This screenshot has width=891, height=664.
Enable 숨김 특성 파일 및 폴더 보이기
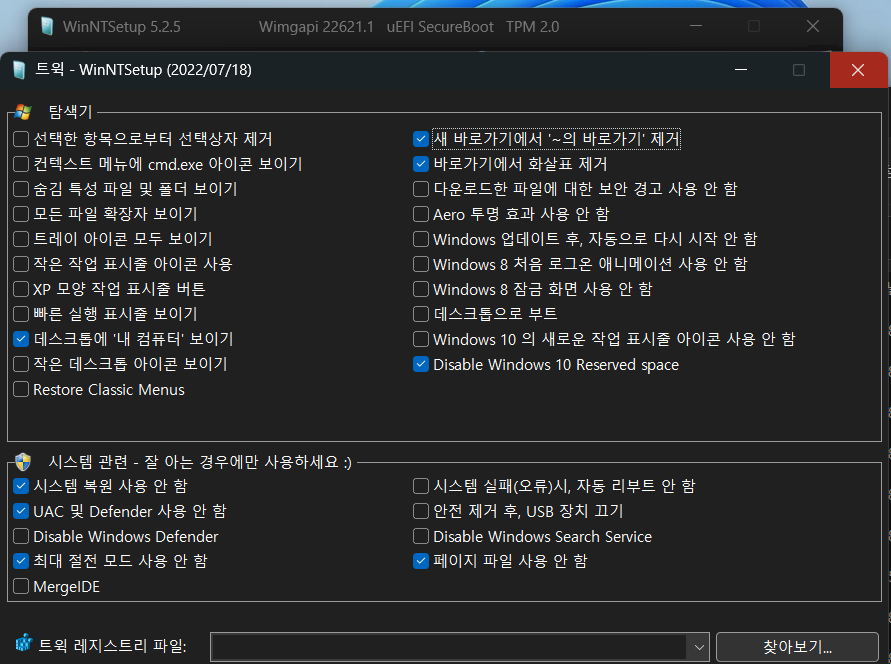click(21, 189)
